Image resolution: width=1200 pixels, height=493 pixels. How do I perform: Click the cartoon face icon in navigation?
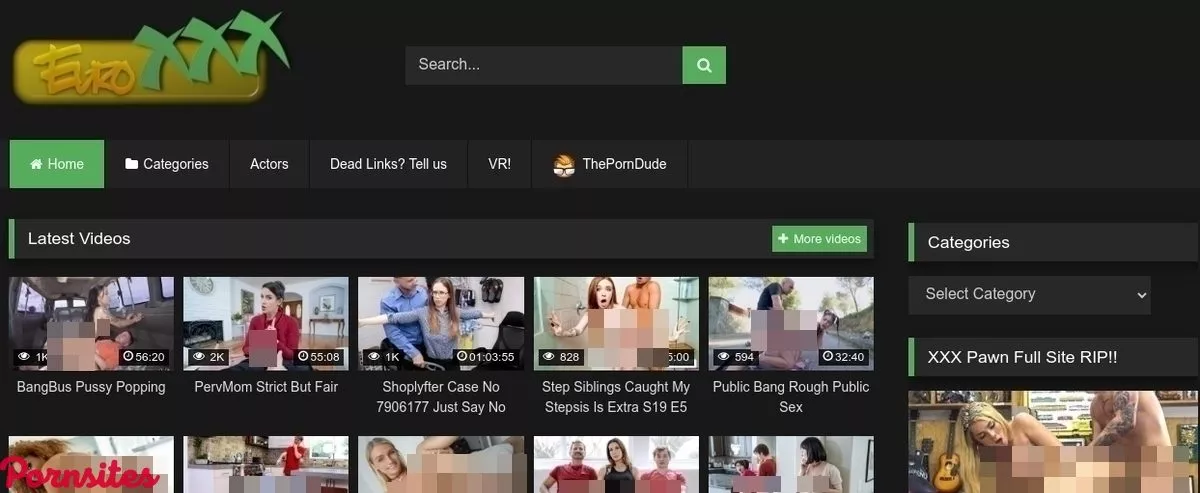coord(564,165)
